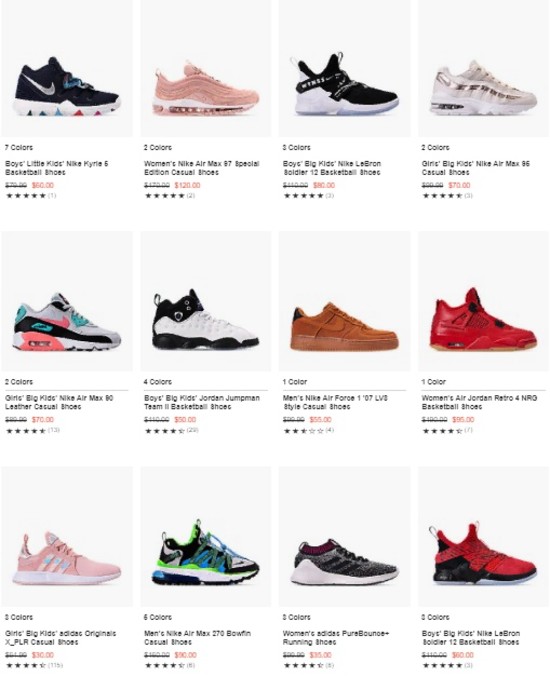550x676 pixels.
Task: Open Women's Nike Air Max 97 Special Edition link
Action: [202, 168]
